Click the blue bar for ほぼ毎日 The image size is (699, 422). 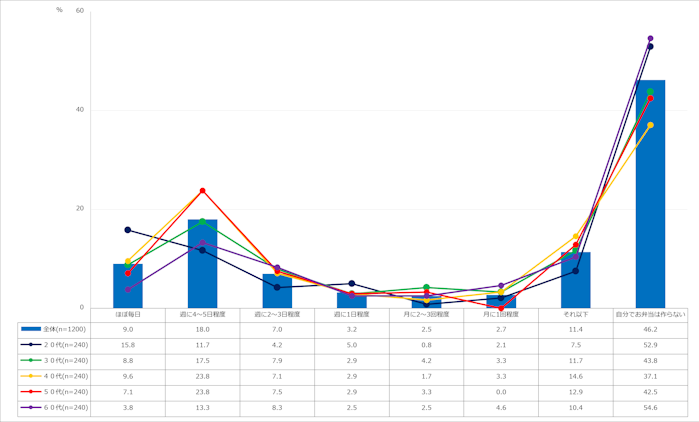(x=128, y=287)
